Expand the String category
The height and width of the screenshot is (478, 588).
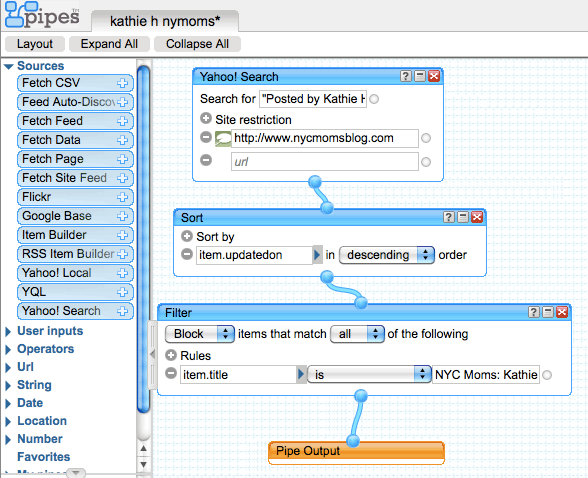(x=8, y=385)
